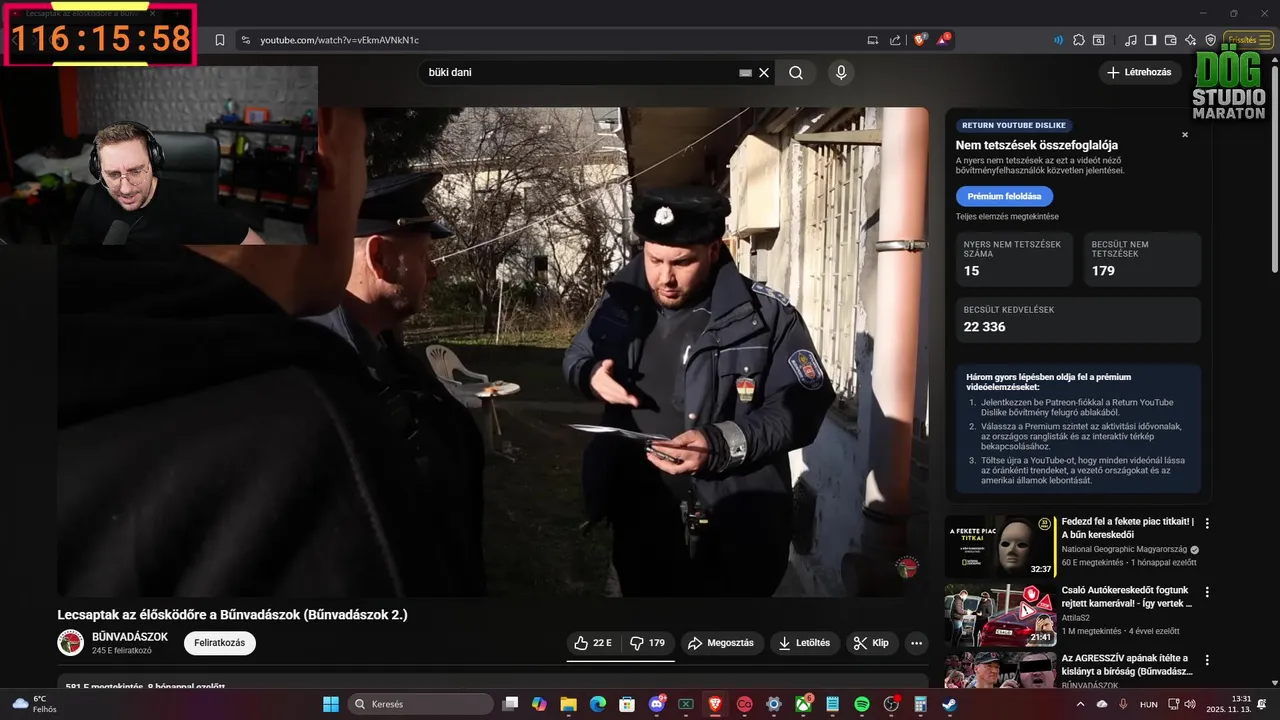Open the extensions puzzle icon

tap(1079, 40)
